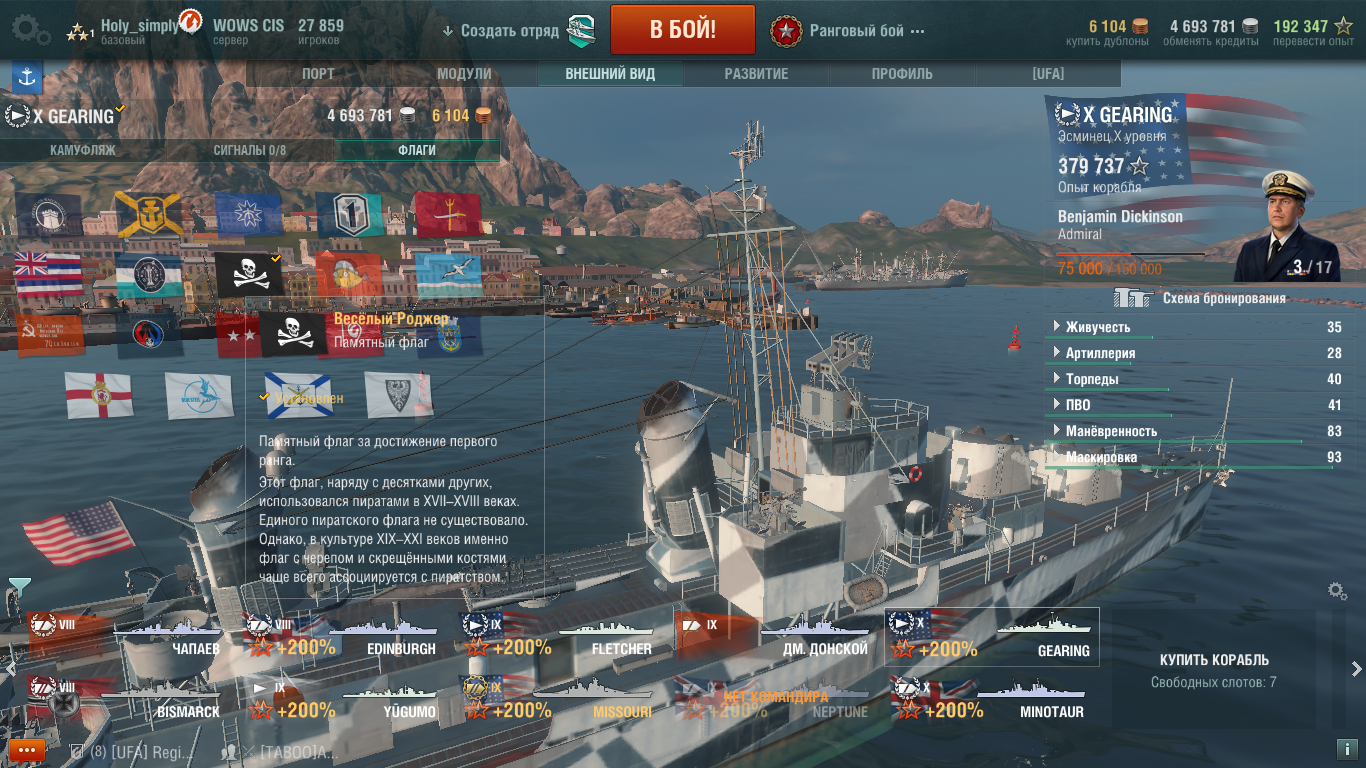
Task: Select the Jolly Roger pirate flag
Action: coord(249,275)
